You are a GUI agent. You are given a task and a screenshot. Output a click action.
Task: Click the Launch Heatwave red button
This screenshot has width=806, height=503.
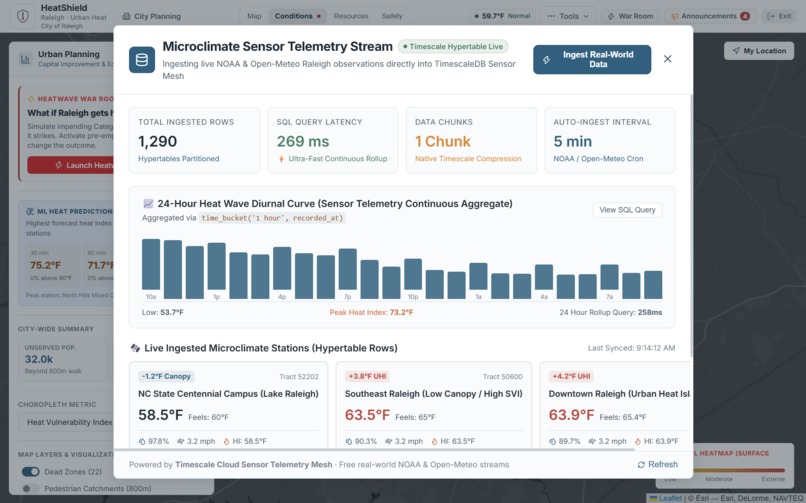point(71,165)
